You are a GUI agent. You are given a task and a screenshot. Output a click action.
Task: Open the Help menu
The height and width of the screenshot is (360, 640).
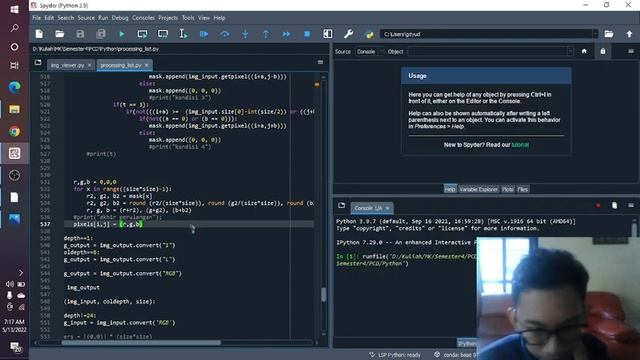219,18
